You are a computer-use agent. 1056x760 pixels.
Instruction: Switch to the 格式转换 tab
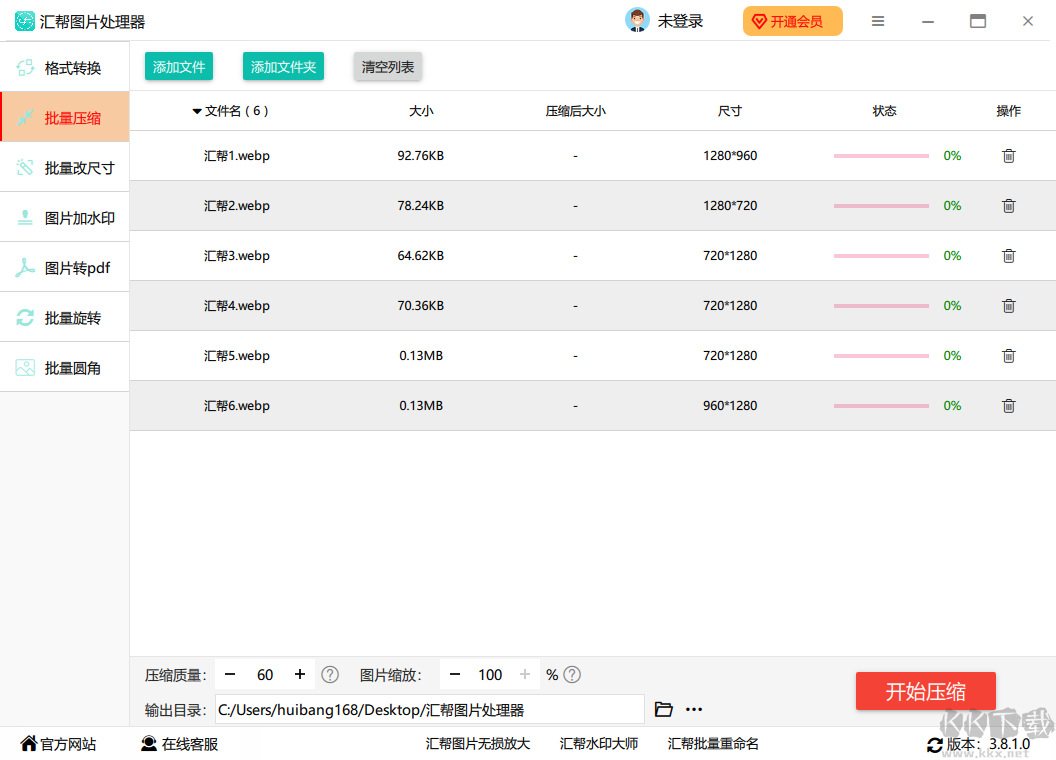click(65, 68)
